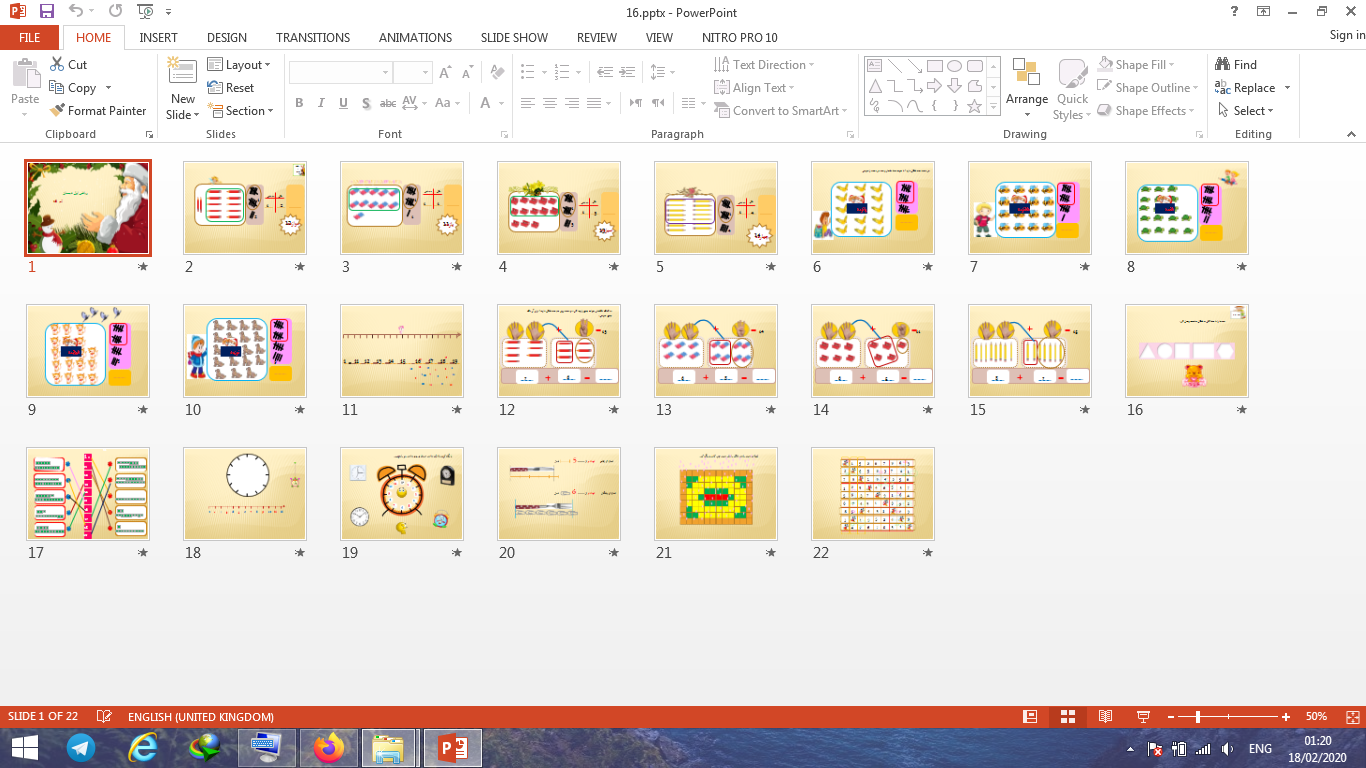Toggle Slide Sorter view in status bar
This screenshot has width=1366, height=768.
1068,717
